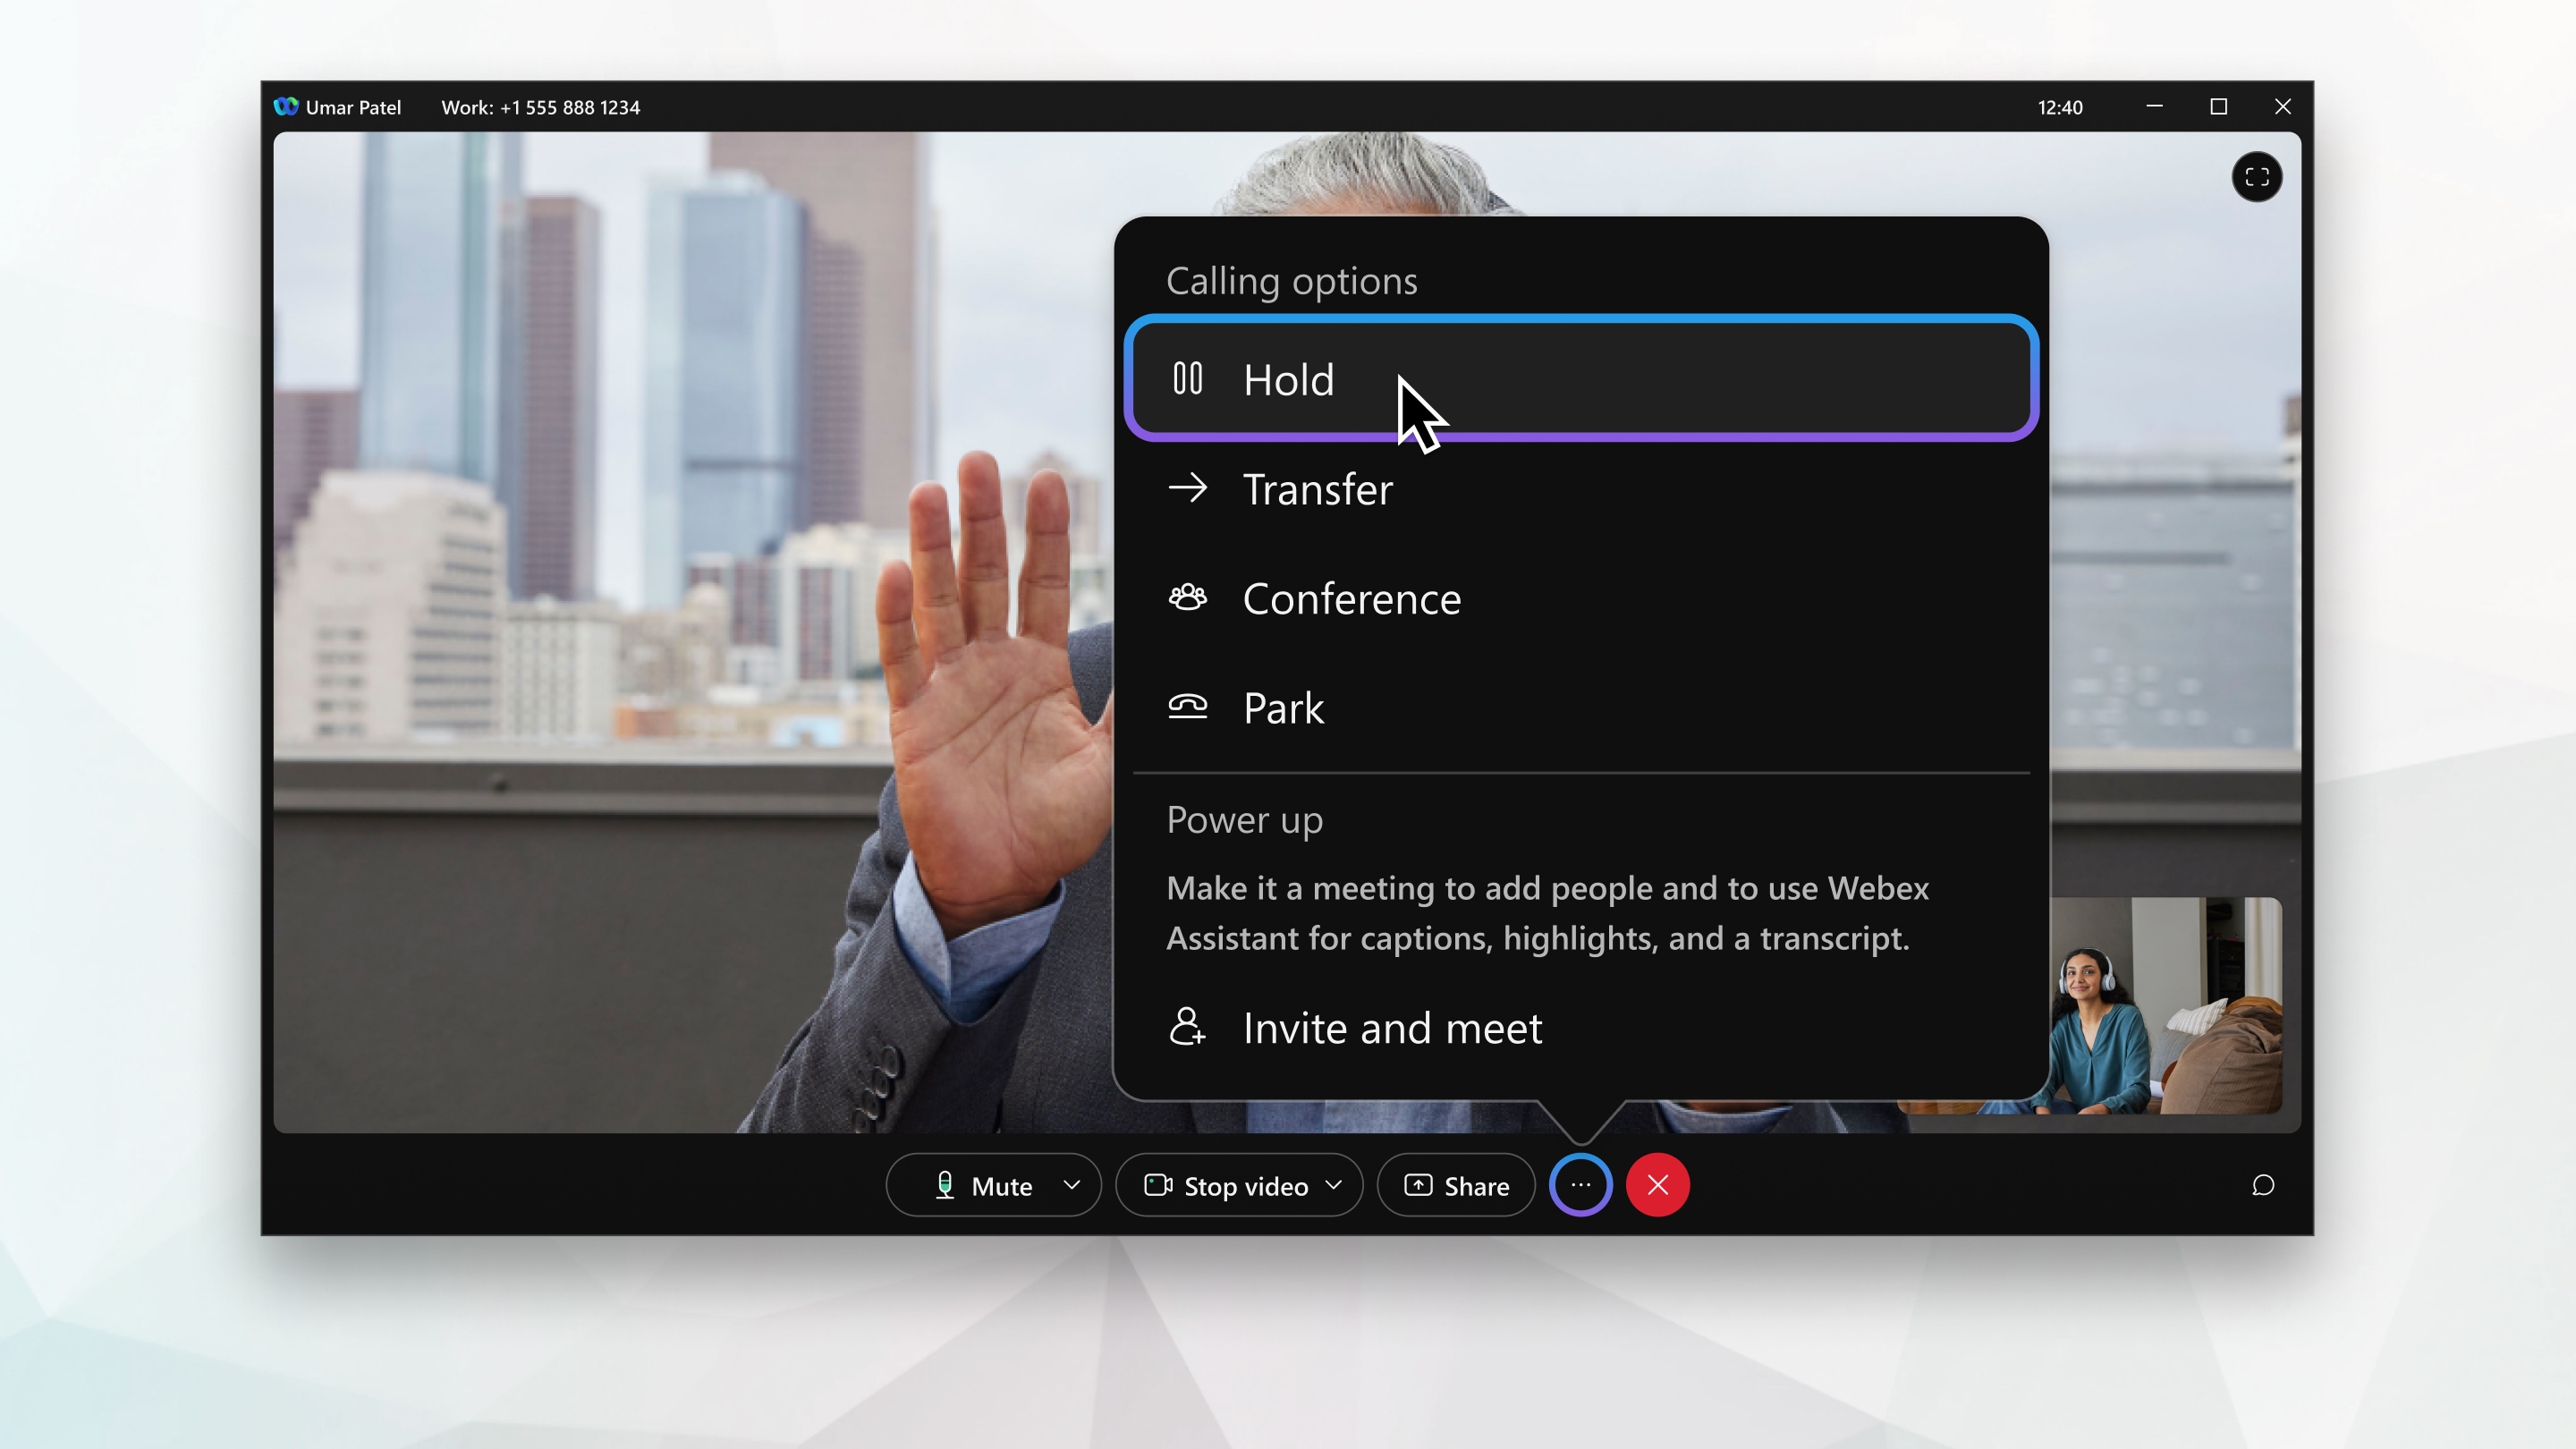The height and width of the screenshot is (1449, 2576).
Task: Click the people icon beside Conference
Action: point(1187,598)
